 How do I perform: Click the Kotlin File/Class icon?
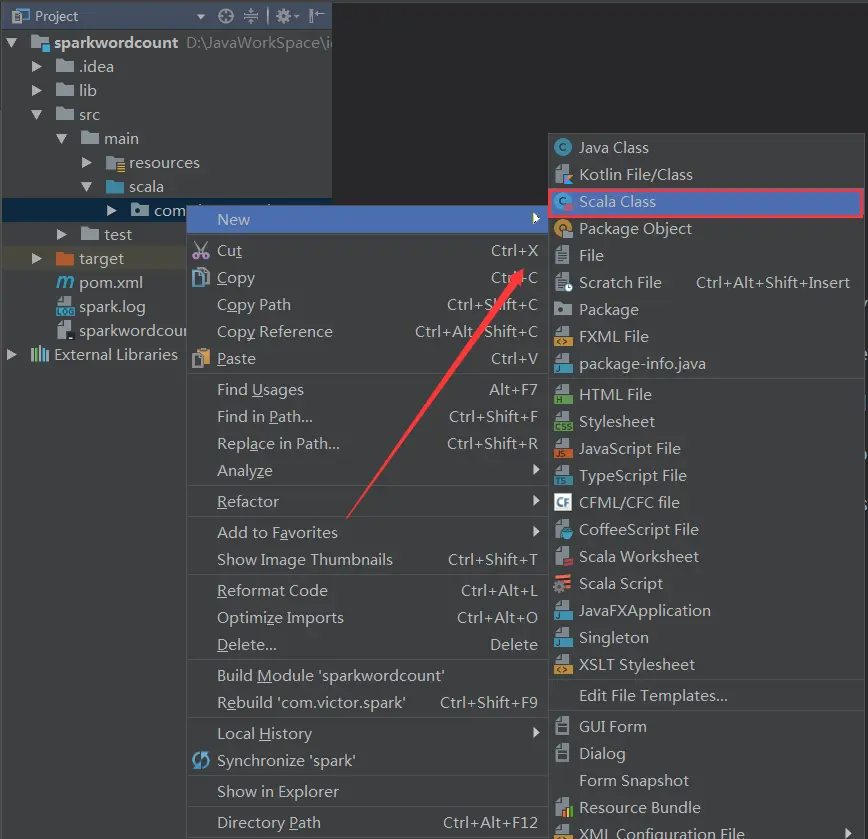coord(564,175)
